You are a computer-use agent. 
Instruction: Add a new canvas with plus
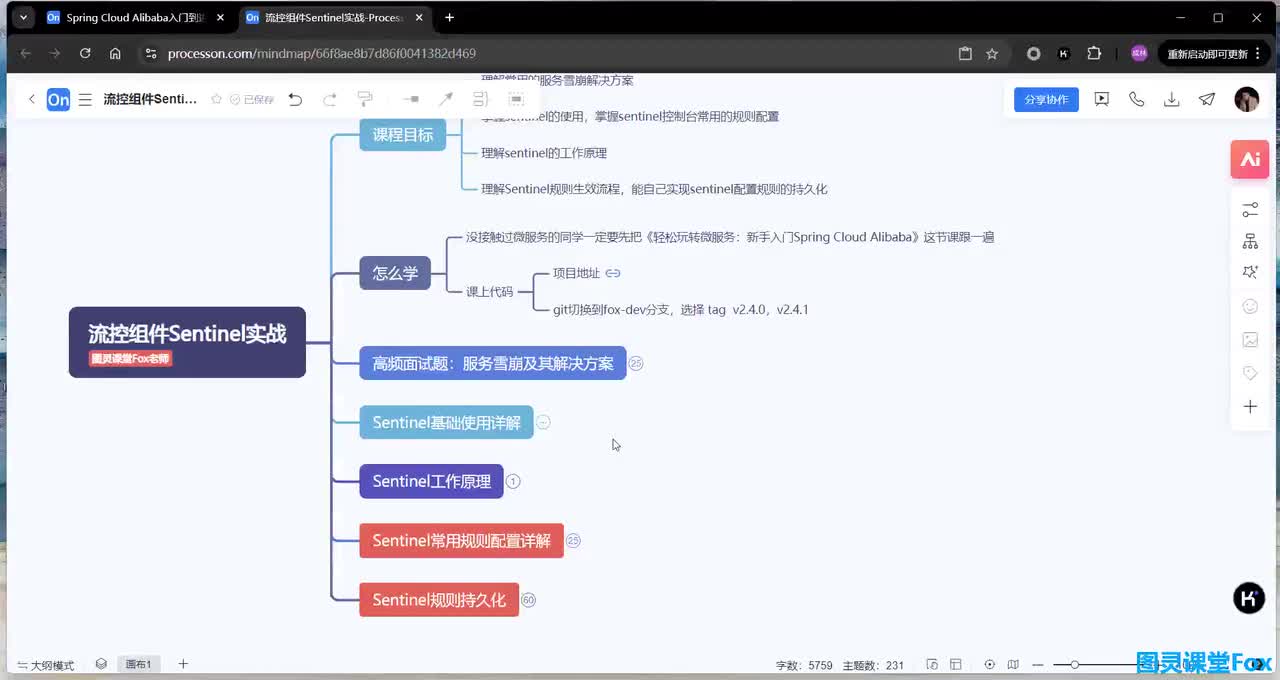click(x=183, y=664)
